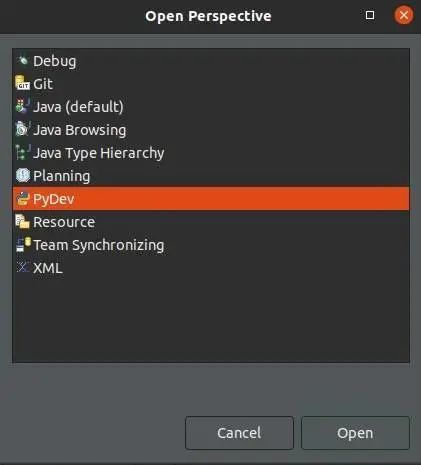Close the dialog with the orange X

[x=404, y=15]
